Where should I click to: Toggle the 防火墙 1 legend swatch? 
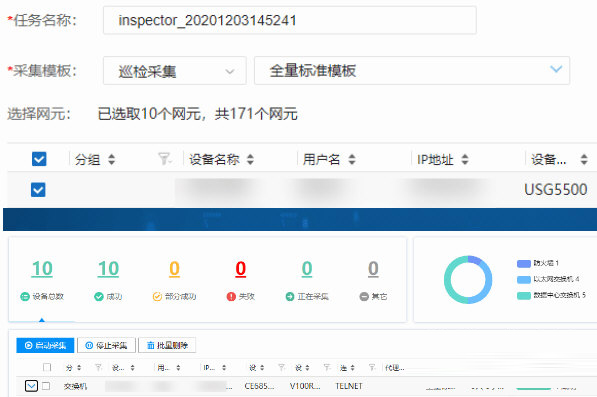pyautogui.click(x=524, y=263)
